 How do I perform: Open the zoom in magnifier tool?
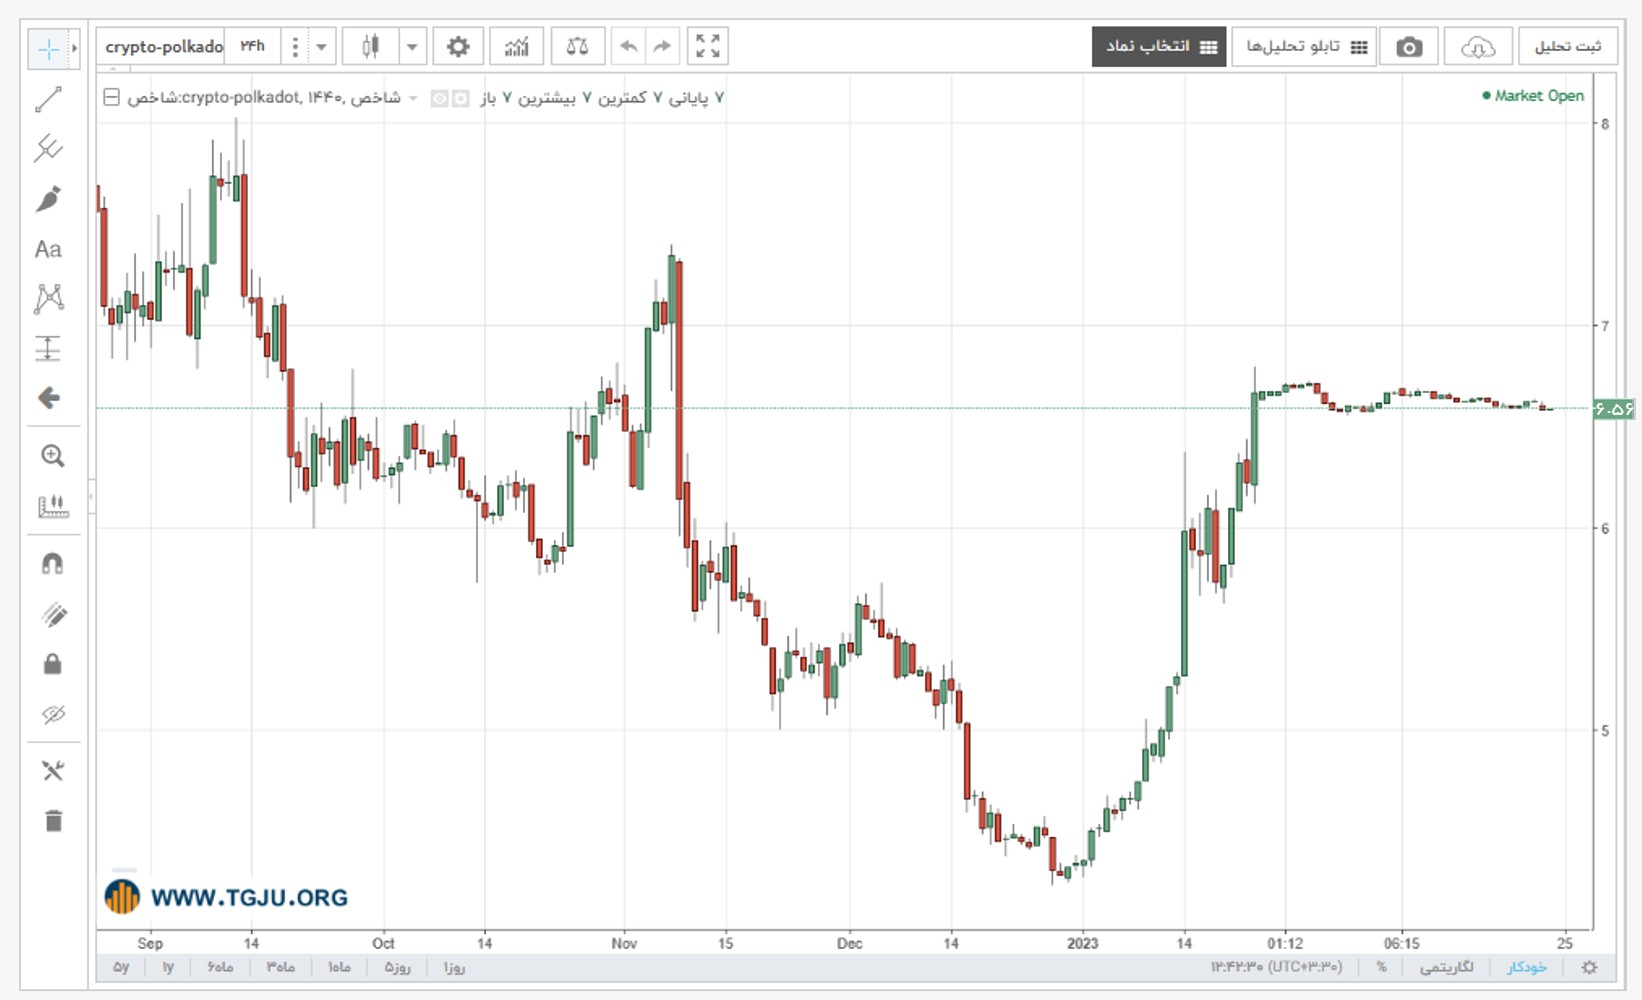[52, 456]
